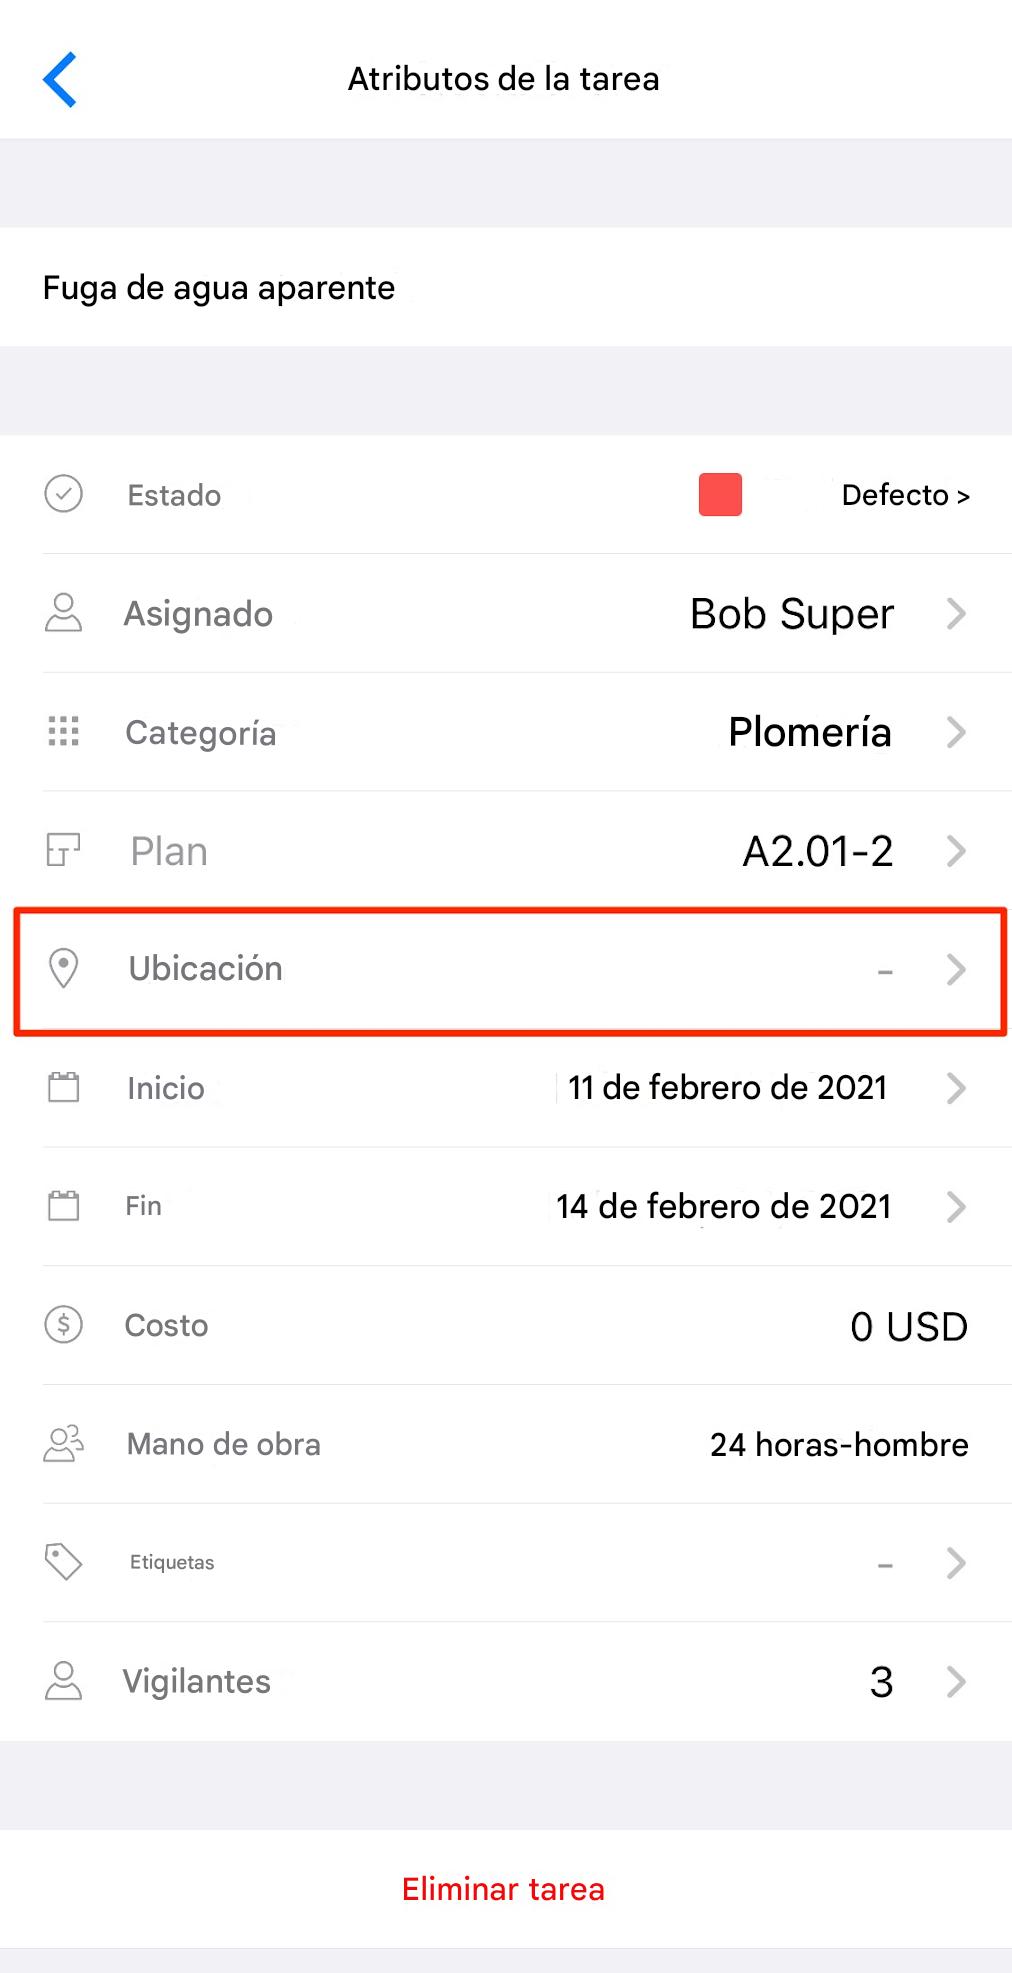Expand Categoría chevron next to Plomería
Screen dimensions: 1012x1973
pos(956,732)
